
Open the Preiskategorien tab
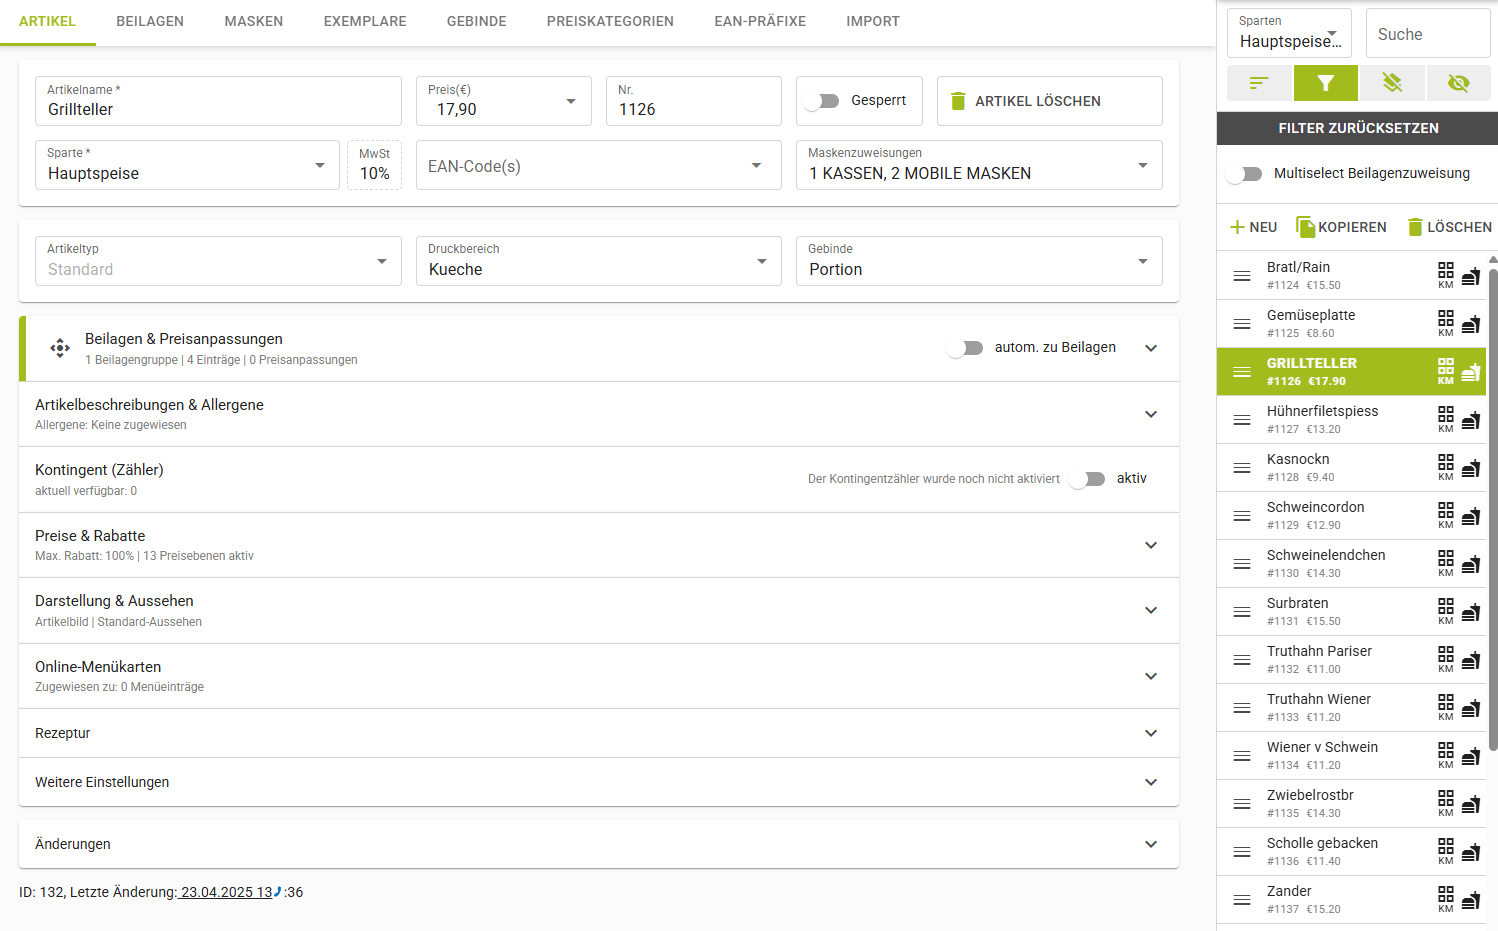610,21
